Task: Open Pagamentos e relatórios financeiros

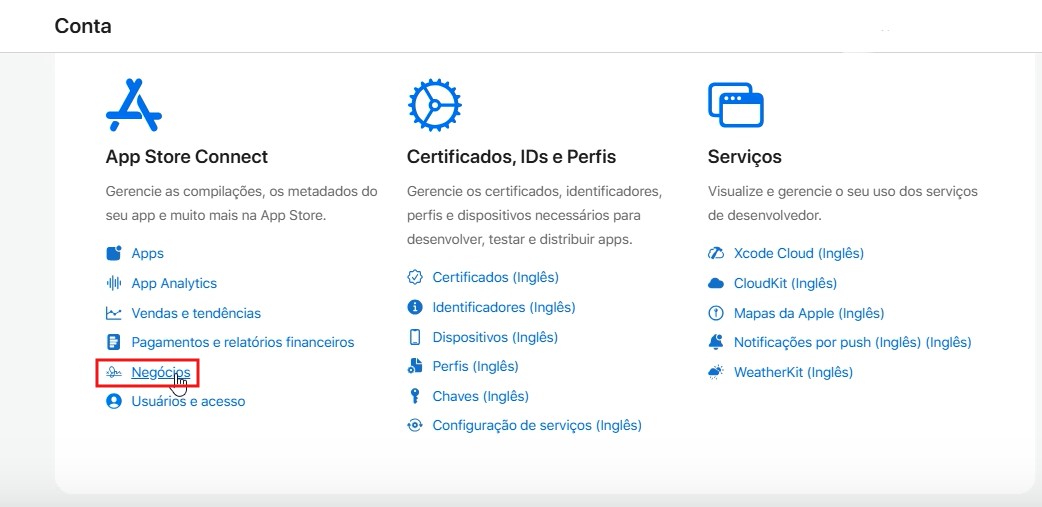Action: click(x=242, y=342)
